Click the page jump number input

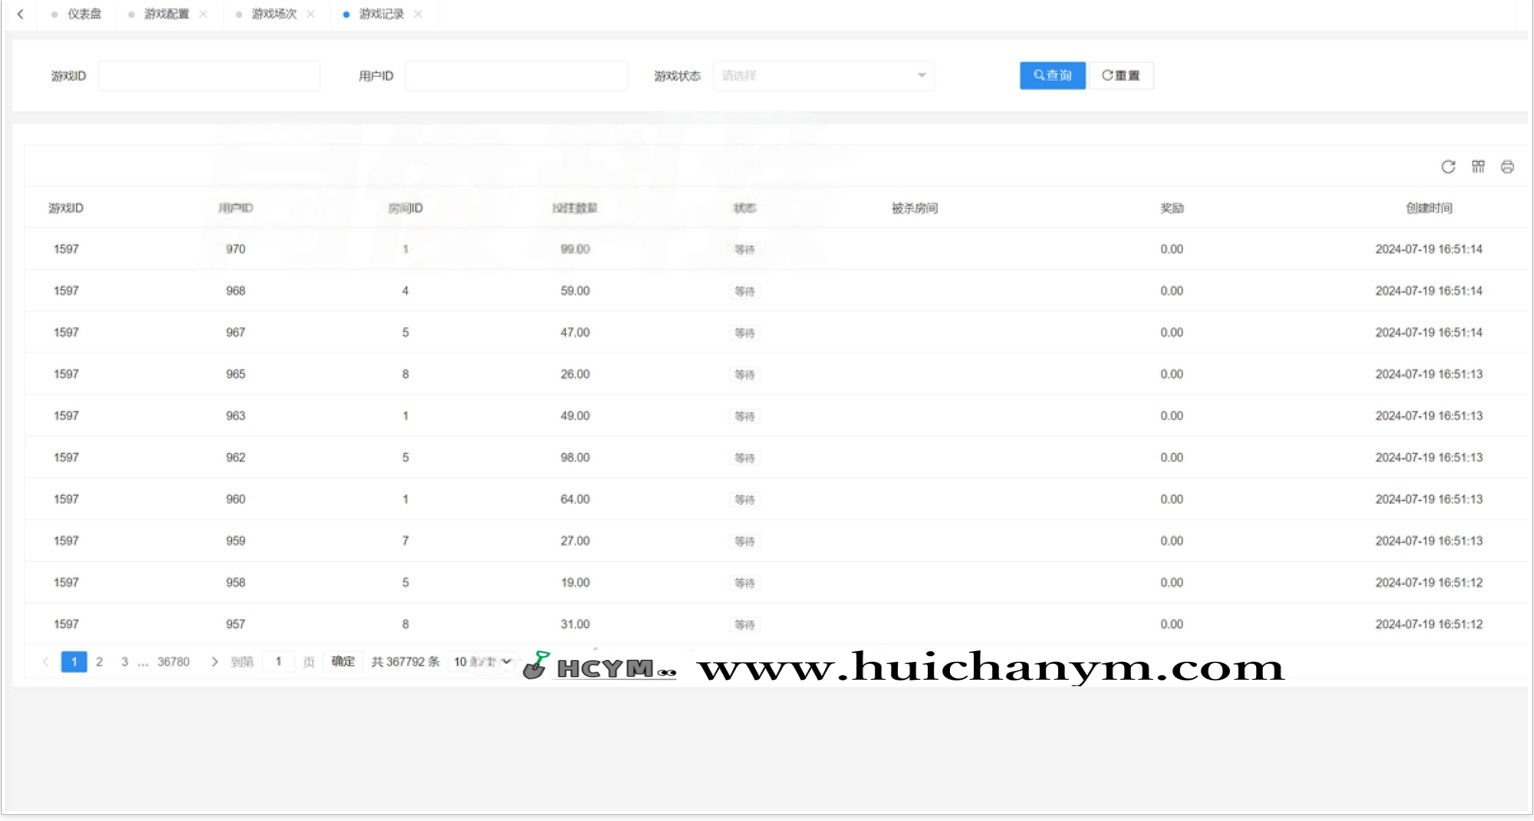click(x=278, y=662)
